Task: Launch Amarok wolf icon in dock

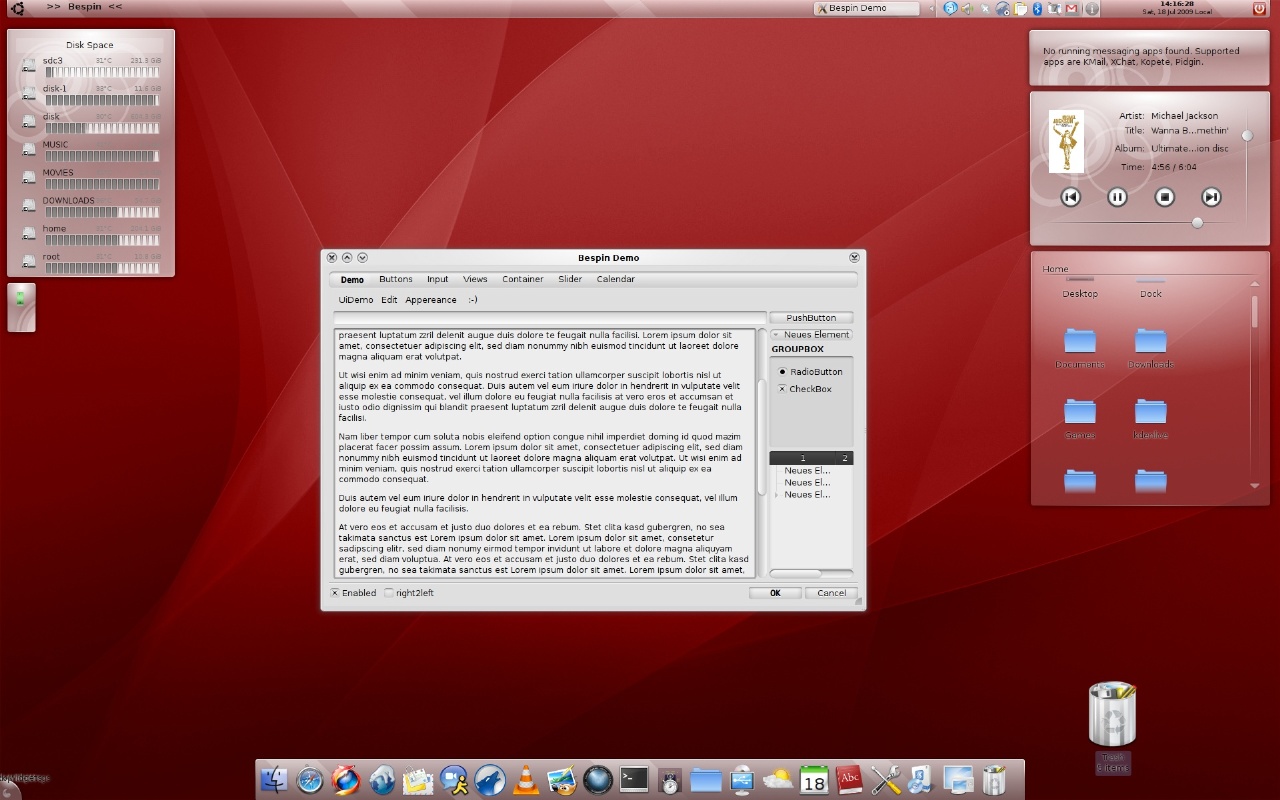Action: pyautogui.click(x=490, y=779)
